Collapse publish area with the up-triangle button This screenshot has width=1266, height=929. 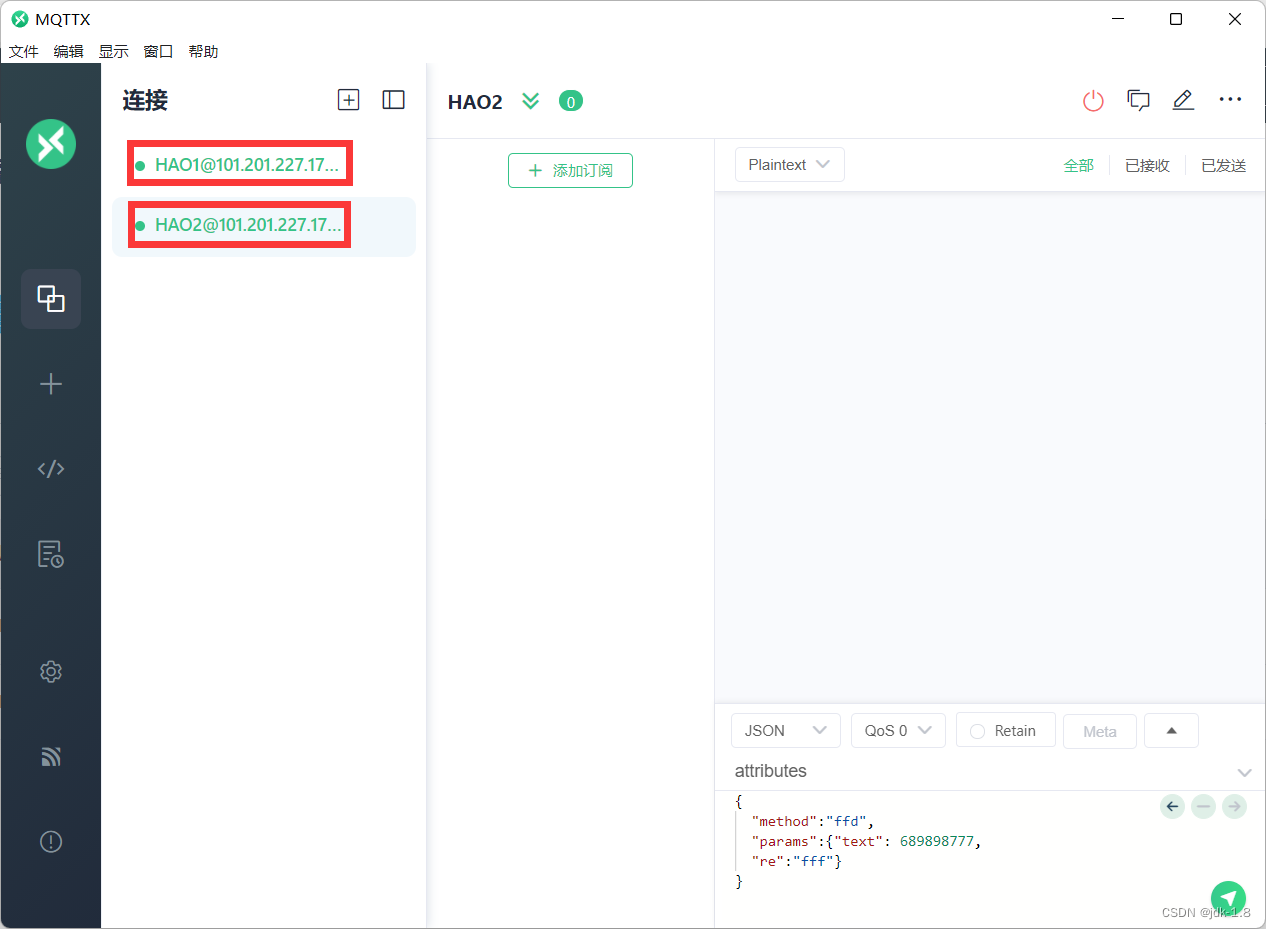[x=1171, y=731]
